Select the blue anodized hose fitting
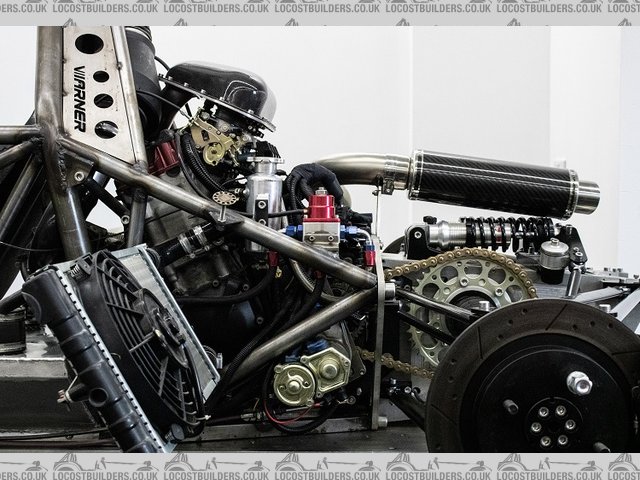The width and height of the screenshot is (640, 480). (x=291, y=233)
